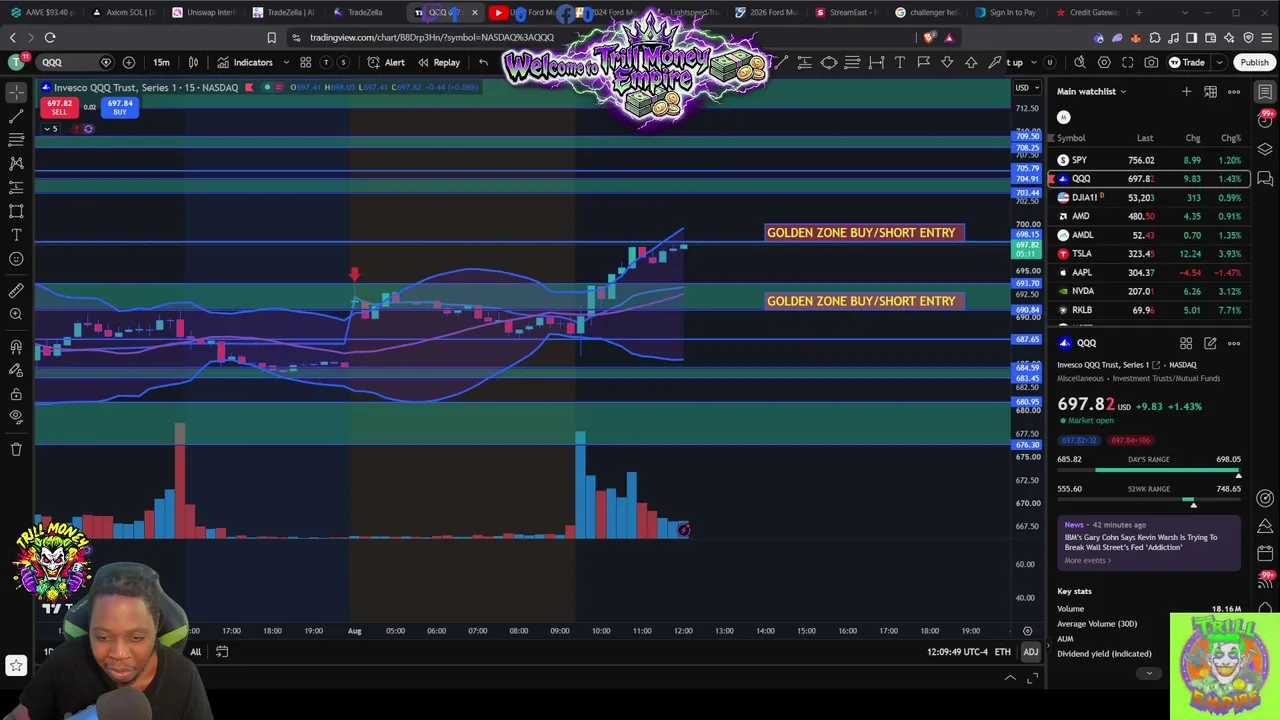Image resolution: width=1280 pixels, height=720 pixels.
Task: Expand the Trade button dropdown arrow
Action: pyautogui.click(x=1219, y=62)
